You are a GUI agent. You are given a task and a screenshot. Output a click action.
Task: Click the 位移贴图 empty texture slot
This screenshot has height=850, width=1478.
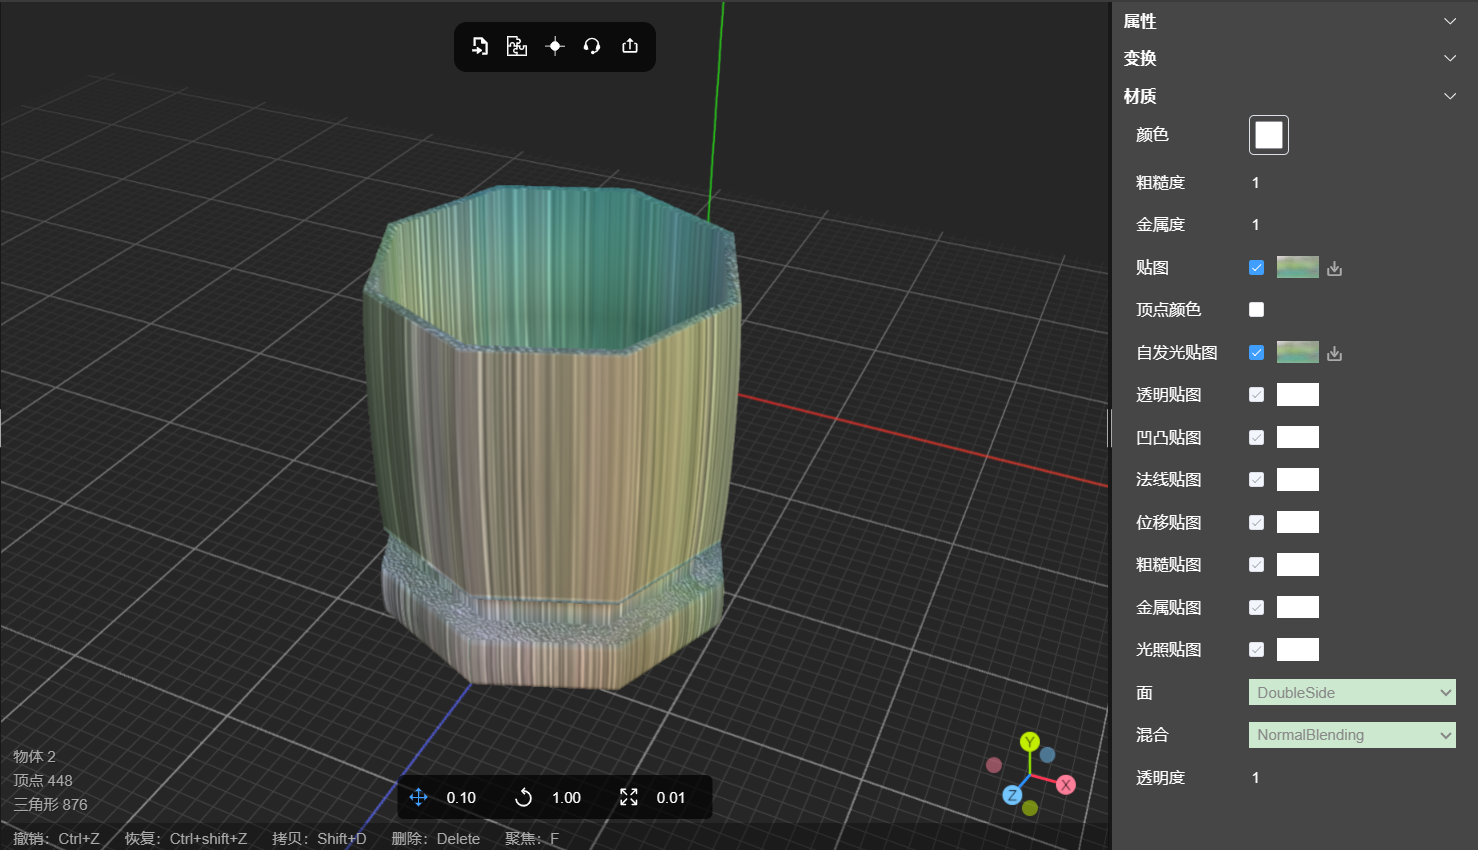pos(1298,522)
